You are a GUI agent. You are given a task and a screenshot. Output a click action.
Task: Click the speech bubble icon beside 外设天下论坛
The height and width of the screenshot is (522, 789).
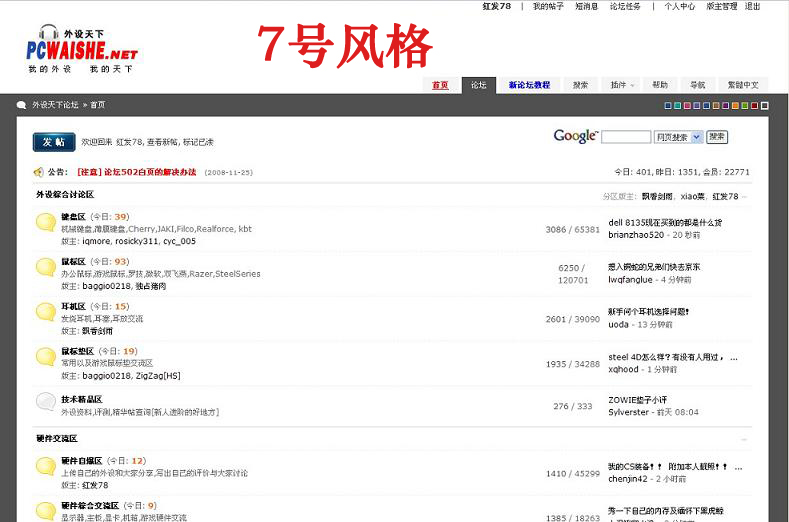click(21, 105)
